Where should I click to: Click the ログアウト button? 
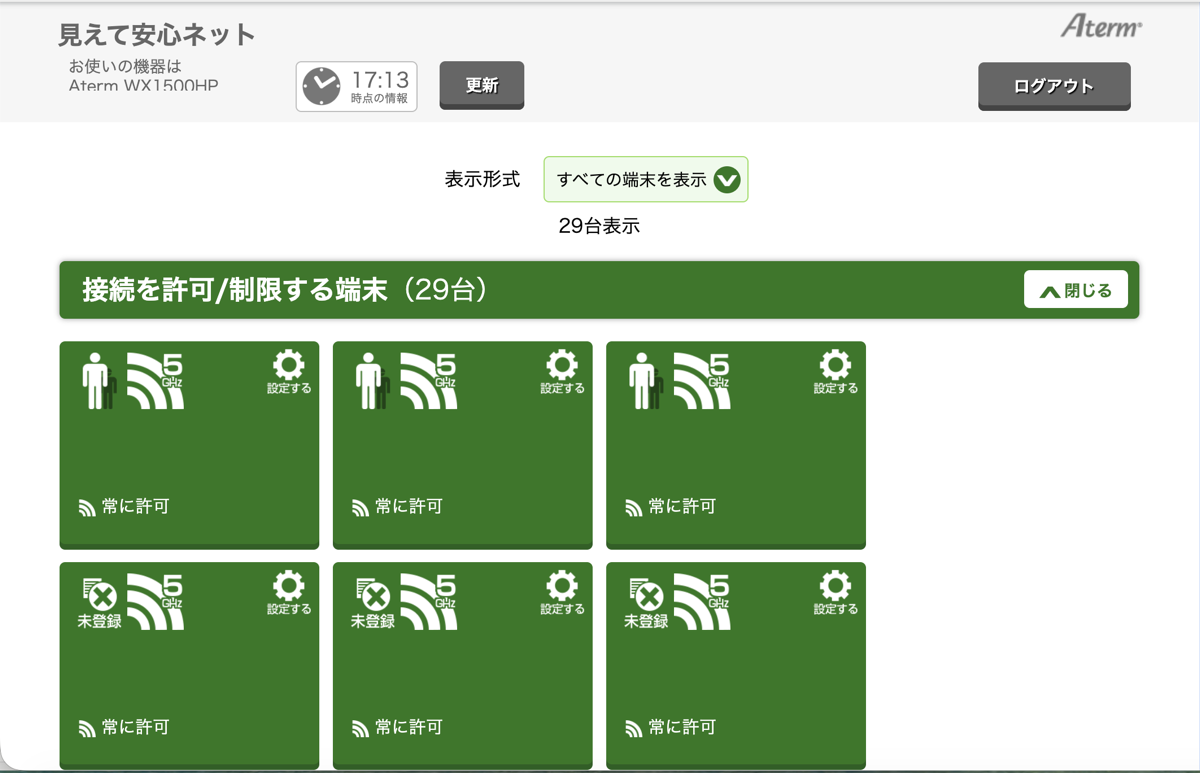(1054, 86)
